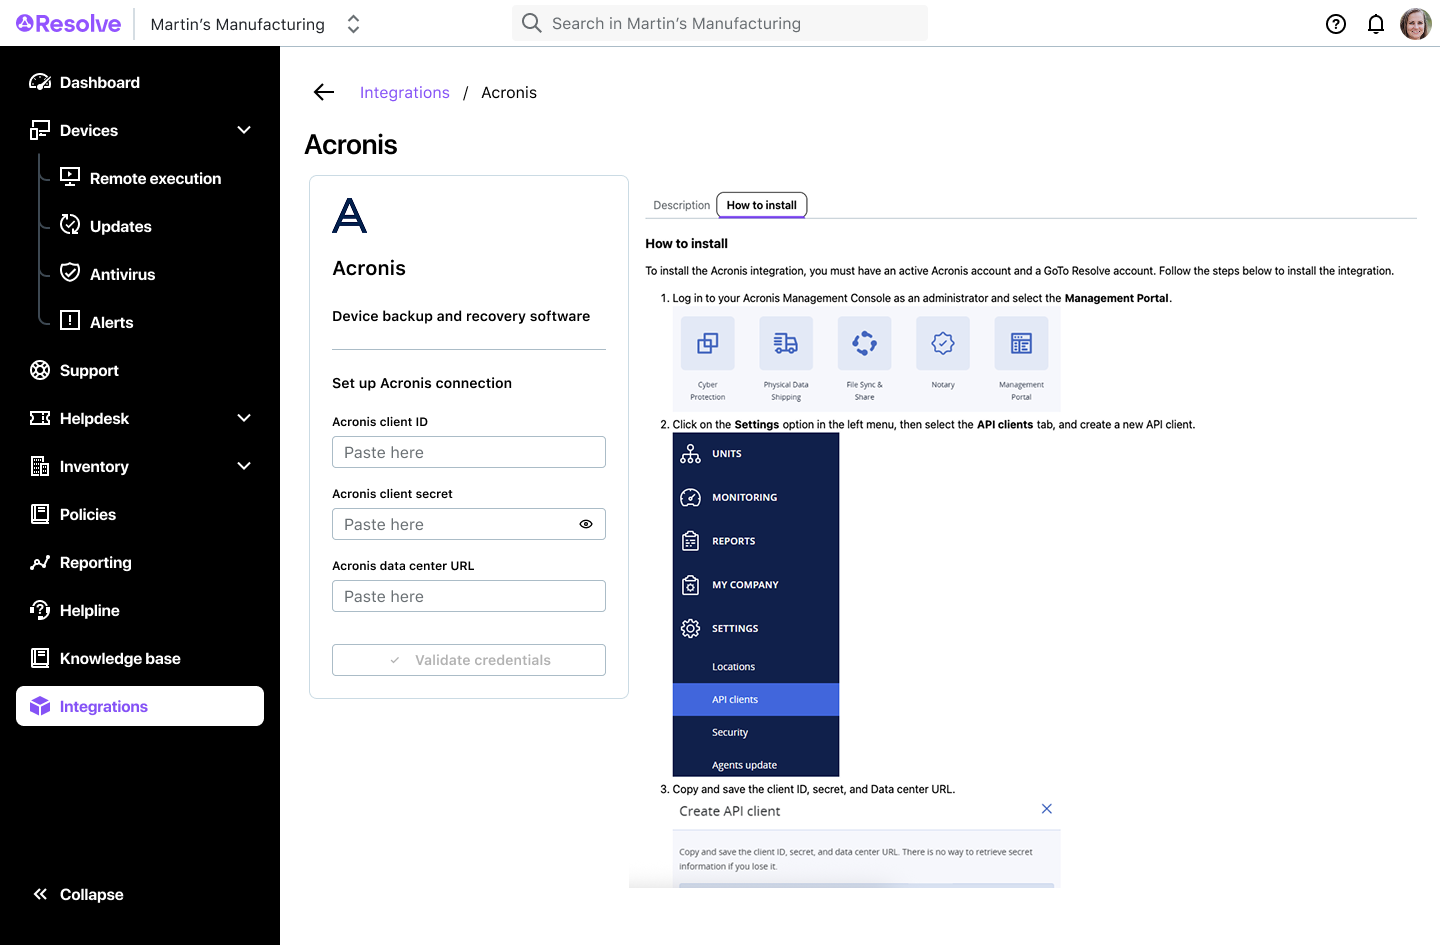
Task: Click the Reporting chart icon
Action: click(40, 562)
